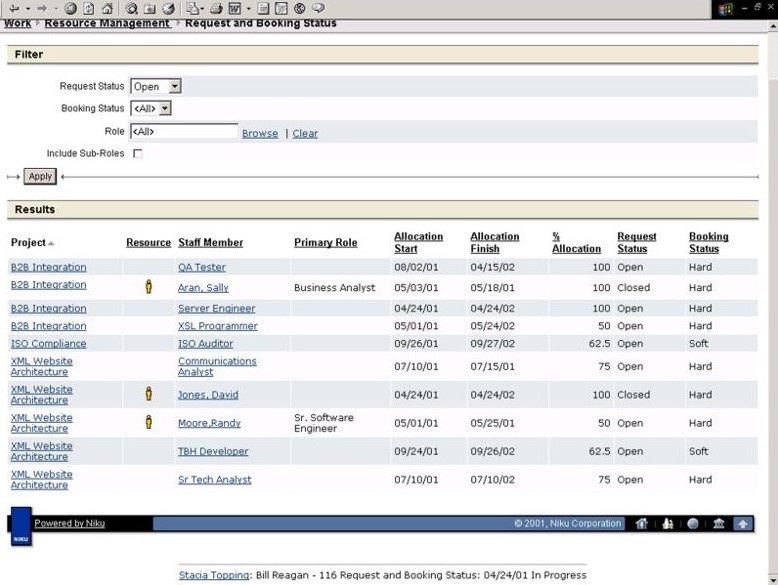This screenshot has height=585, width=778.
Task: Open the browser Search magnifier icon
Action: click(x=131, y=8)
